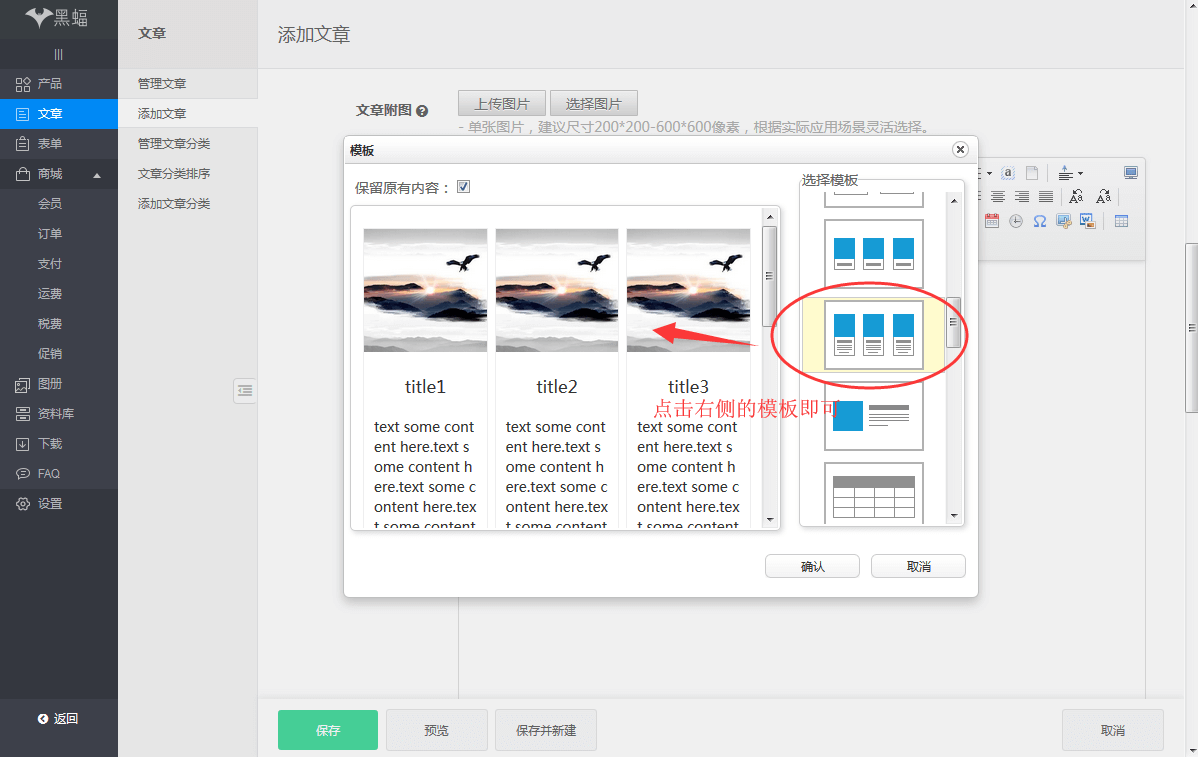Click the screenshot capture icon in toolbar

tap(1063, 221)
